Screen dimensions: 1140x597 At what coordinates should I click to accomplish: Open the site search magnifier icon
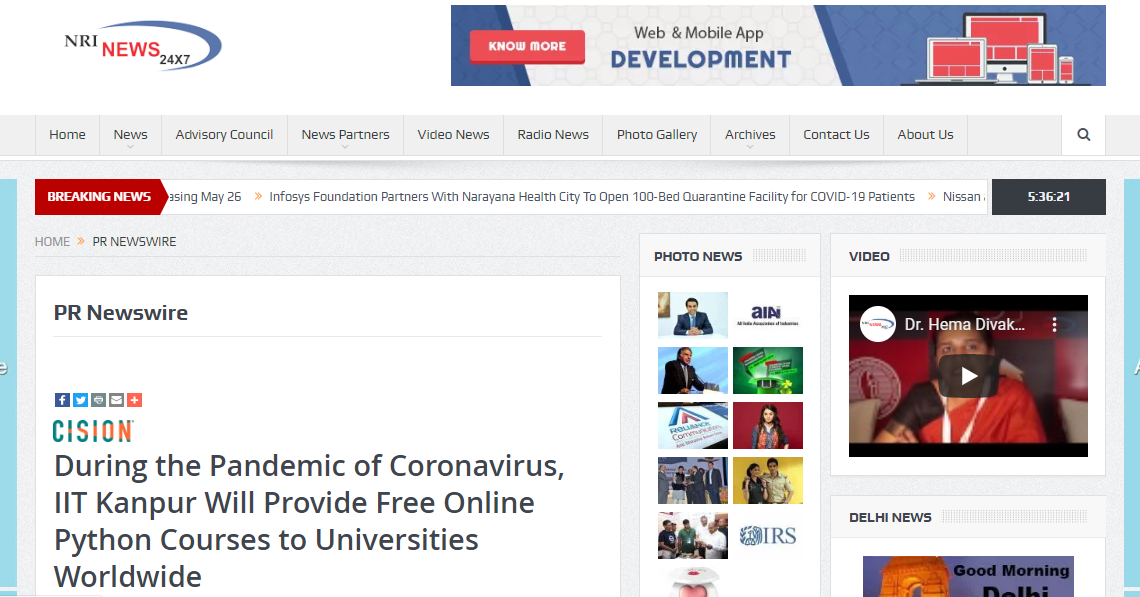(x=1083, y=135)
